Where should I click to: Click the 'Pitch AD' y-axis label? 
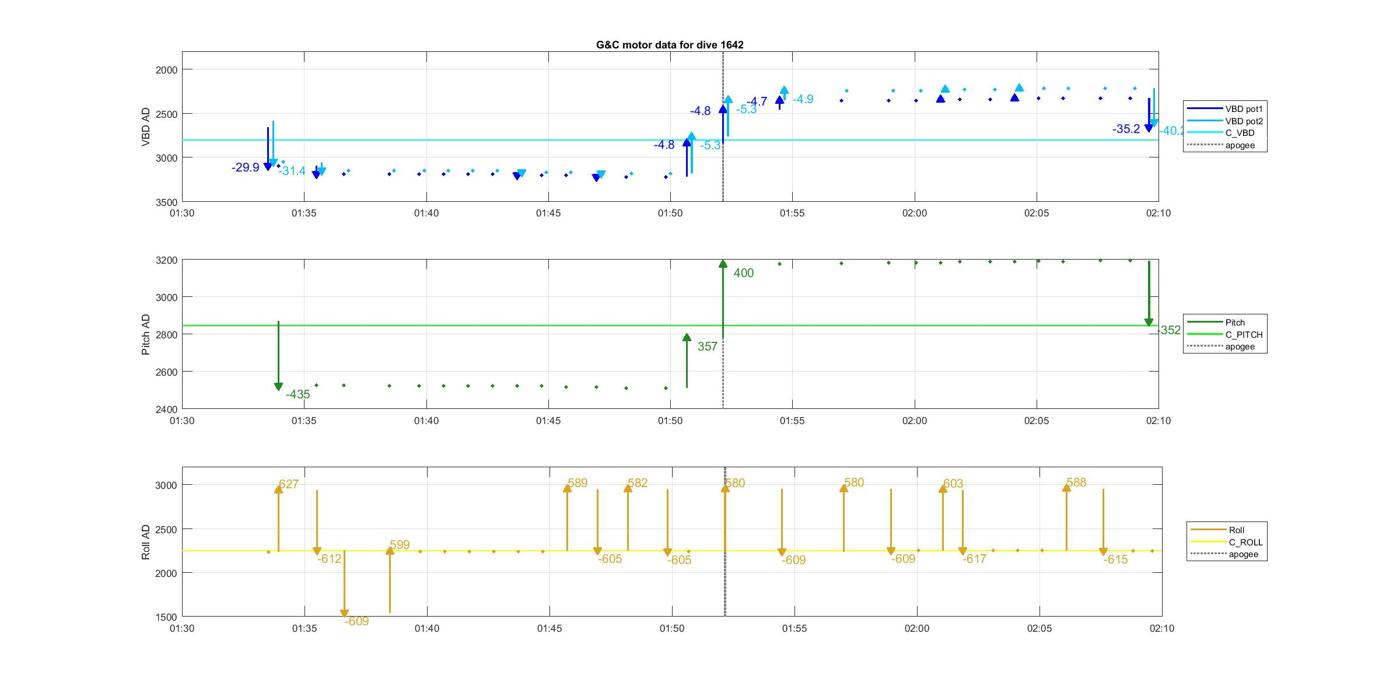(146, 334)
